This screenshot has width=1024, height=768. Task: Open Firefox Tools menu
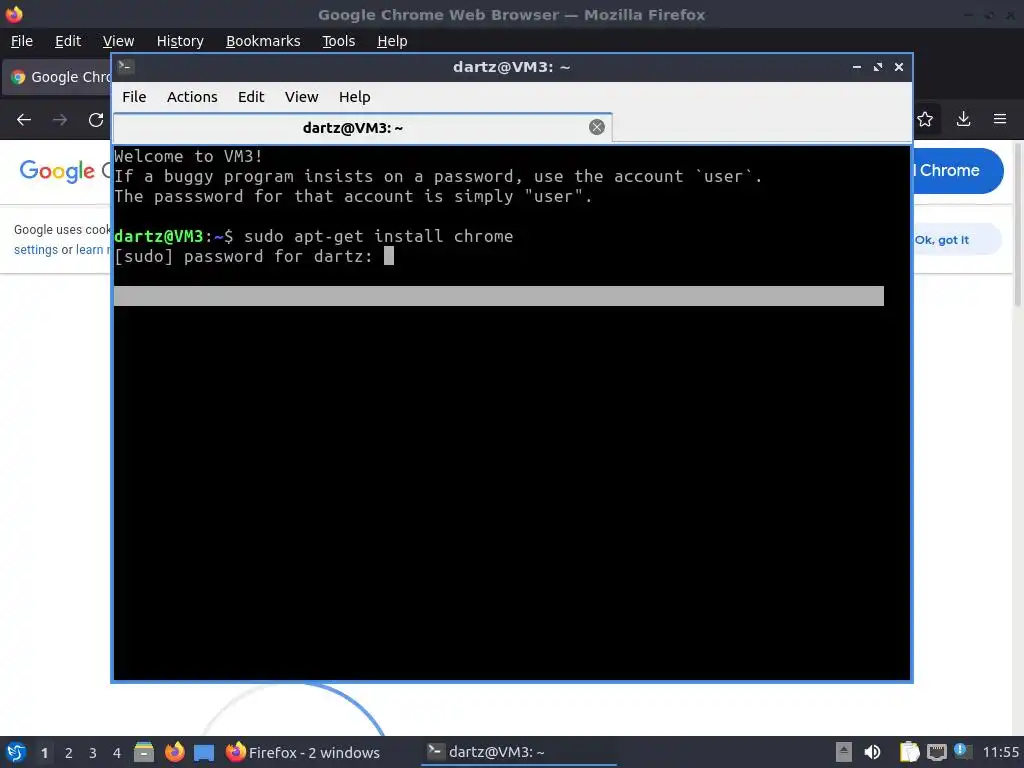338,41
